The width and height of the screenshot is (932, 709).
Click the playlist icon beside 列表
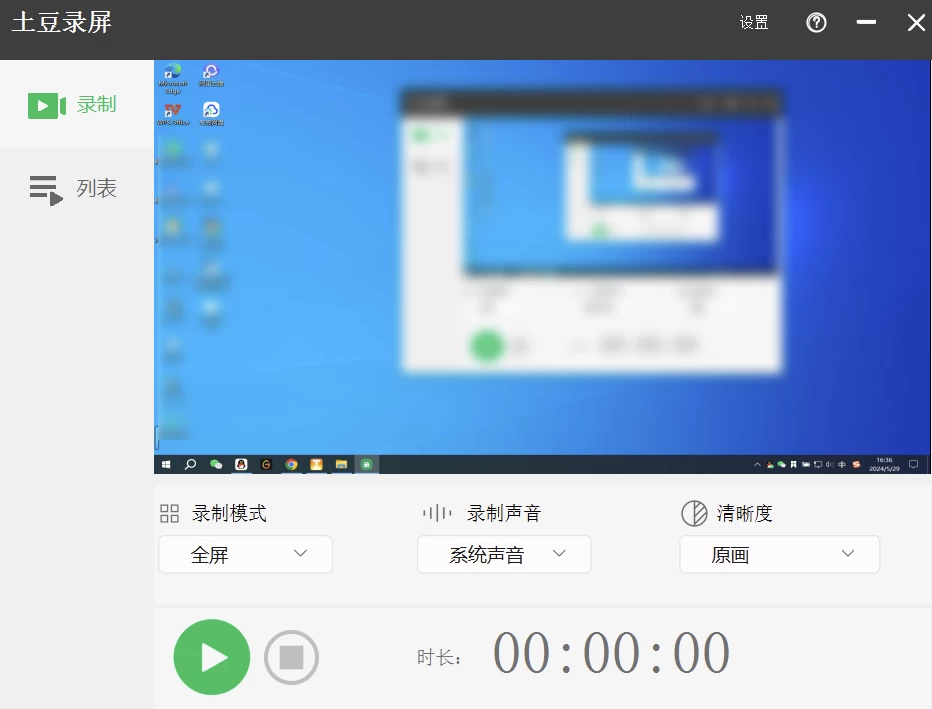[46, 189]
